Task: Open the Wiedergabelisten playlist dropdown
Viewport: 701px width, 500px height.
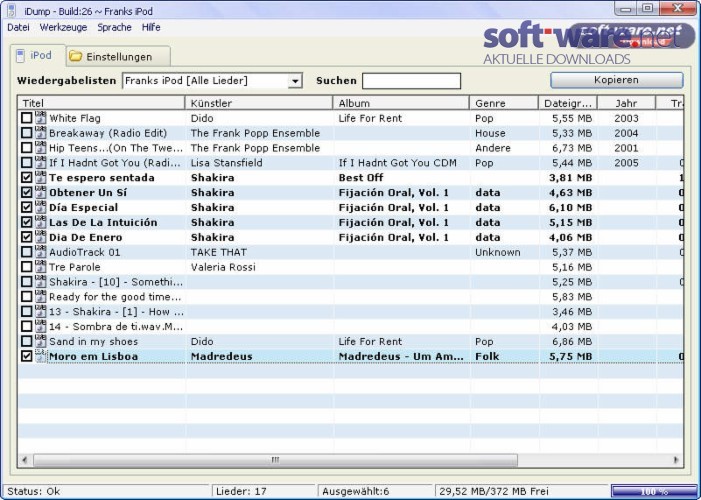Action: click(x=295, y=81)
